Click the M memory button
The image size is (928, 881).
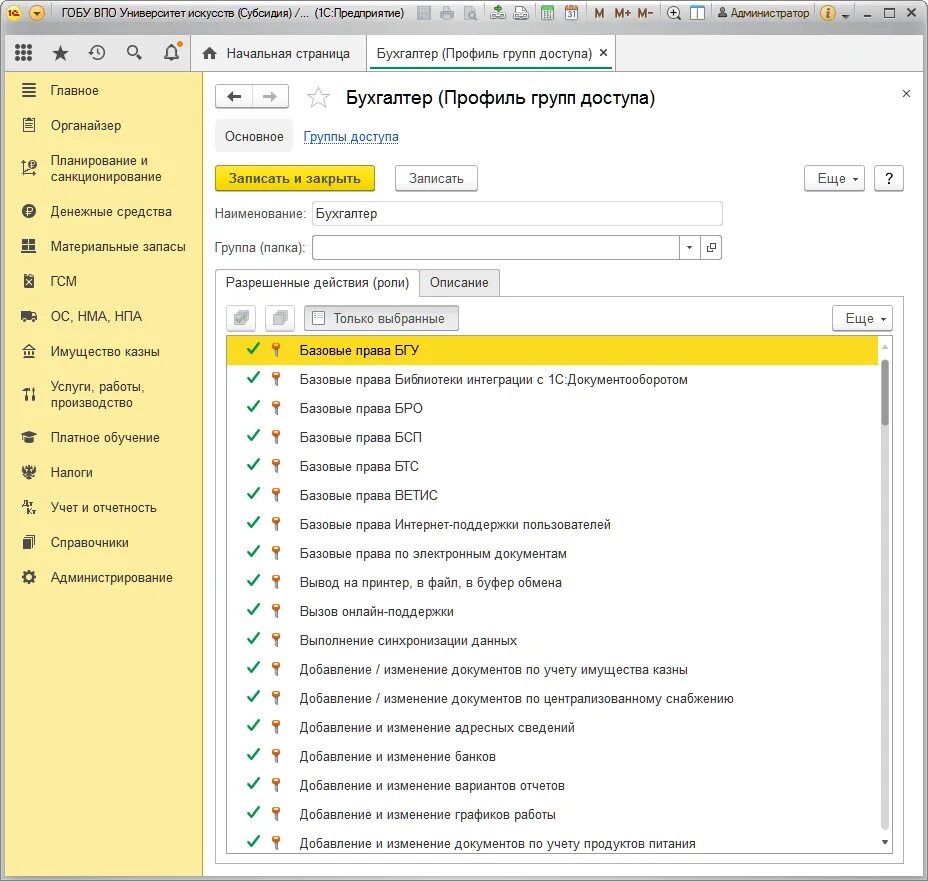600,13
